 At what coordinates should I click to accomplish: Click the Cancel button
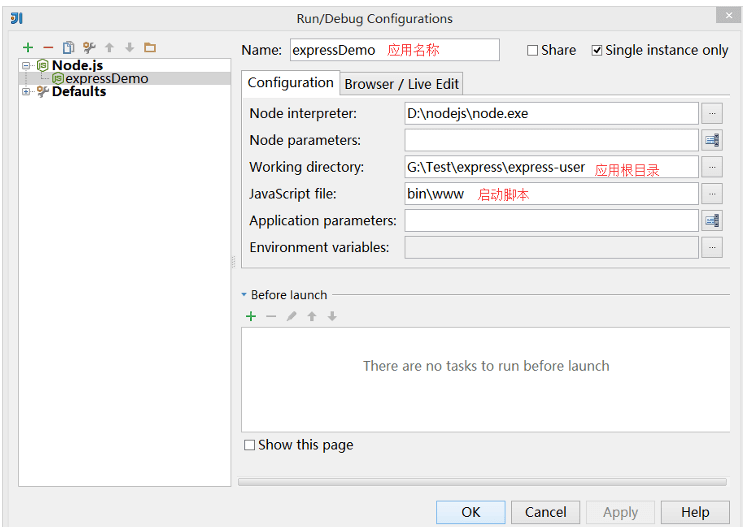pyautogui.click(x=545, y=512)
